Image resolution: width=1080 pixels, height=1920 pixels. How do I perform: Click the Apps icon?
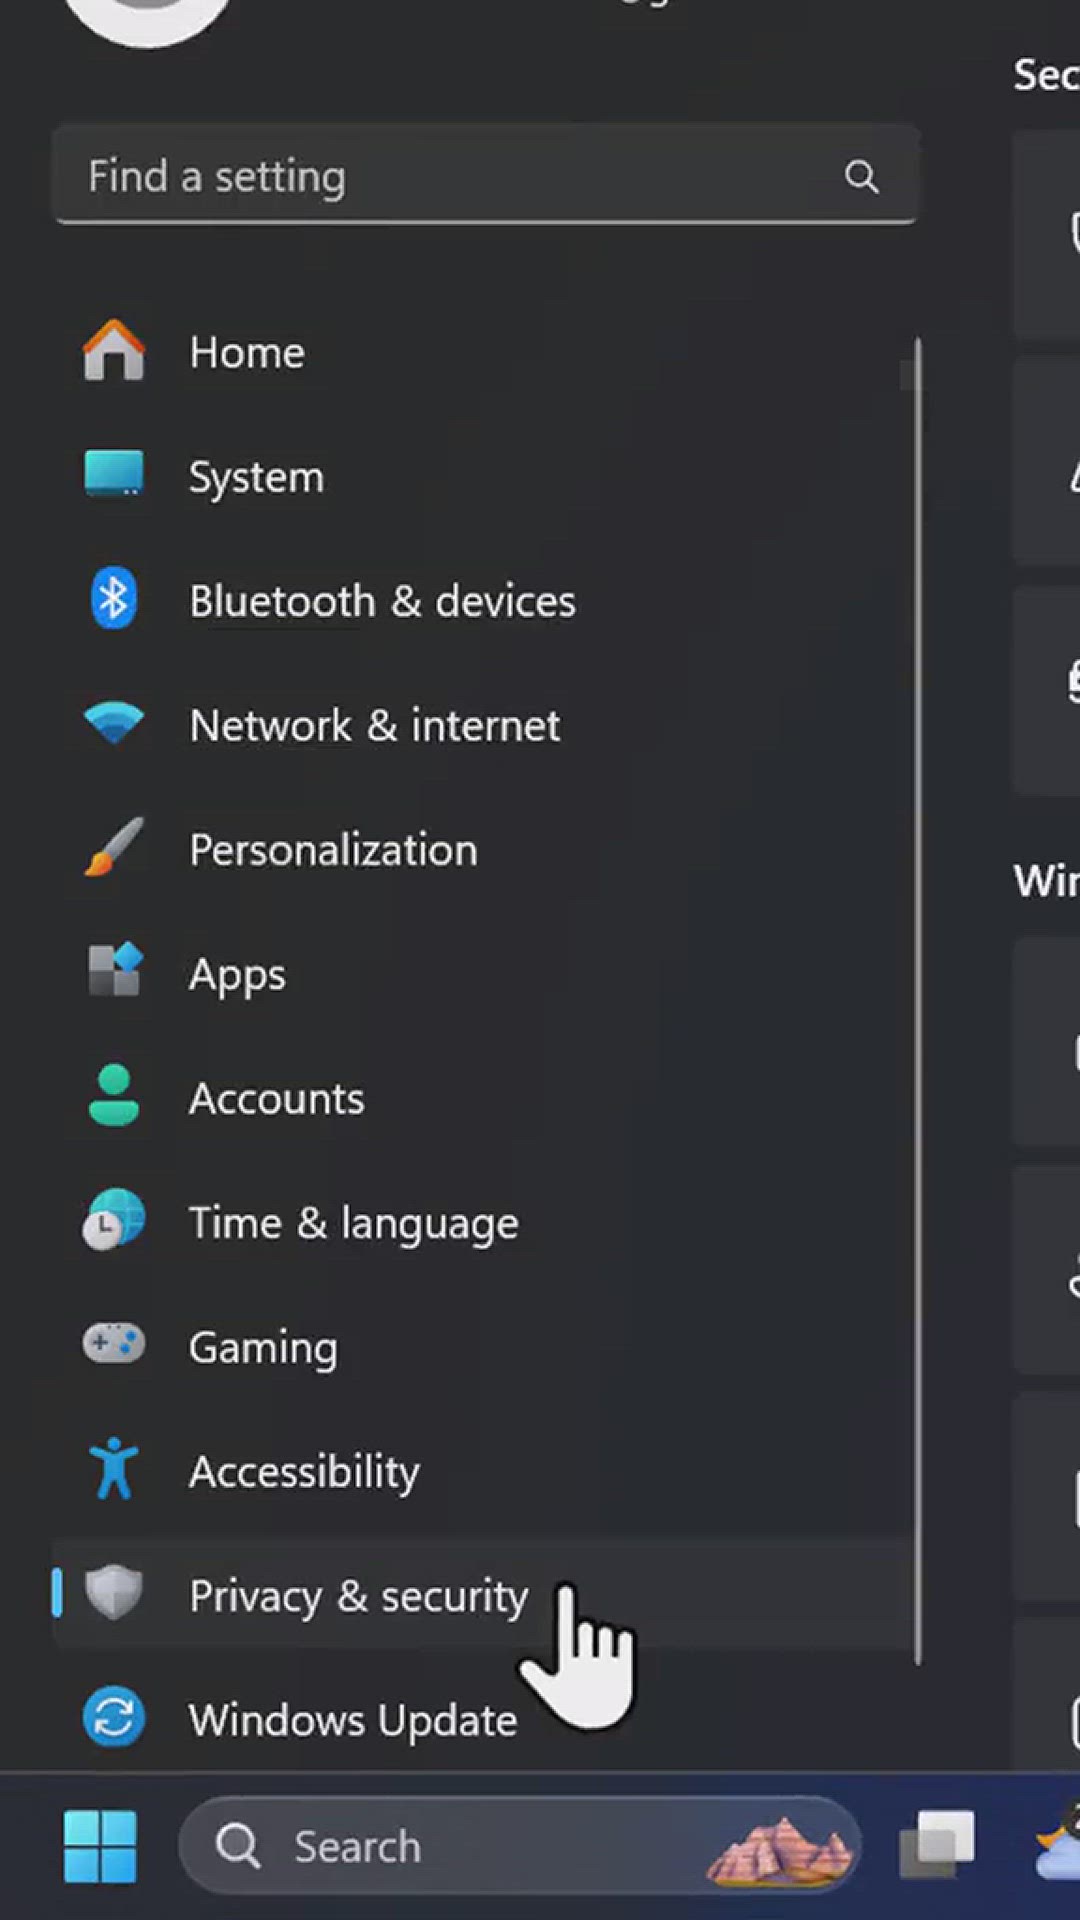[x=114, y=971]
